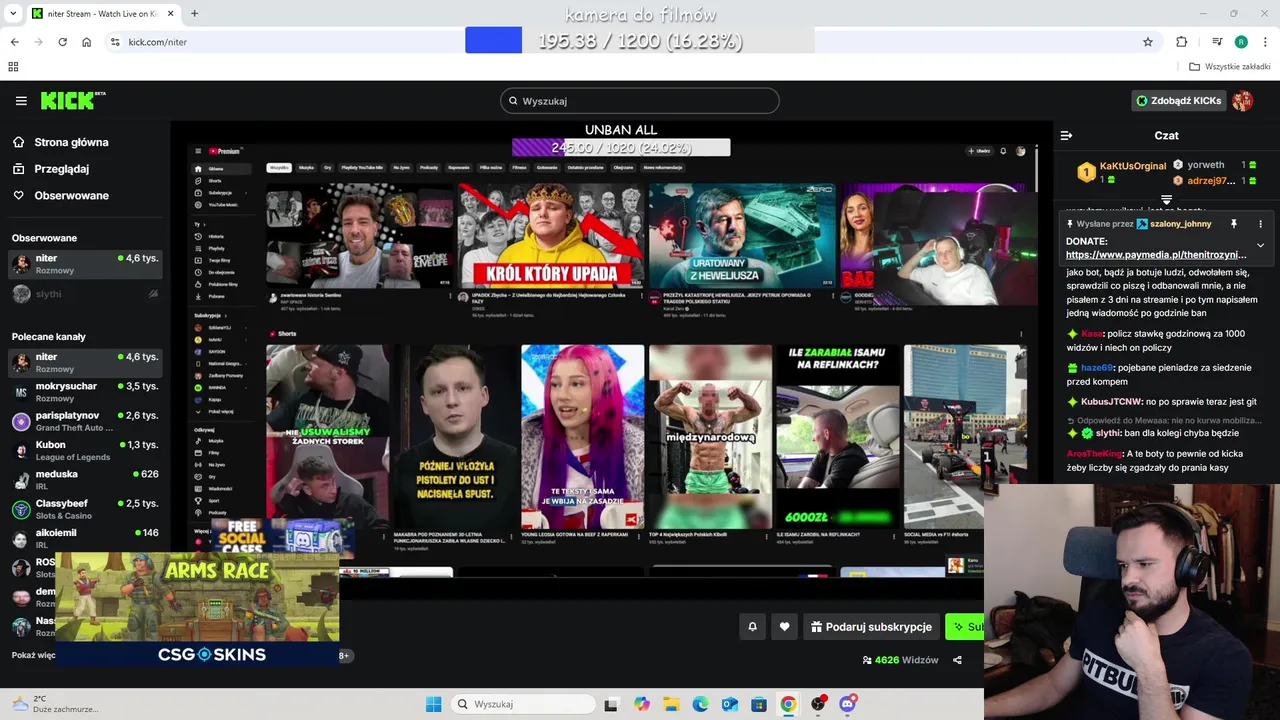
Task: Launch Copilot from taskbar
Action: [642, 704]
